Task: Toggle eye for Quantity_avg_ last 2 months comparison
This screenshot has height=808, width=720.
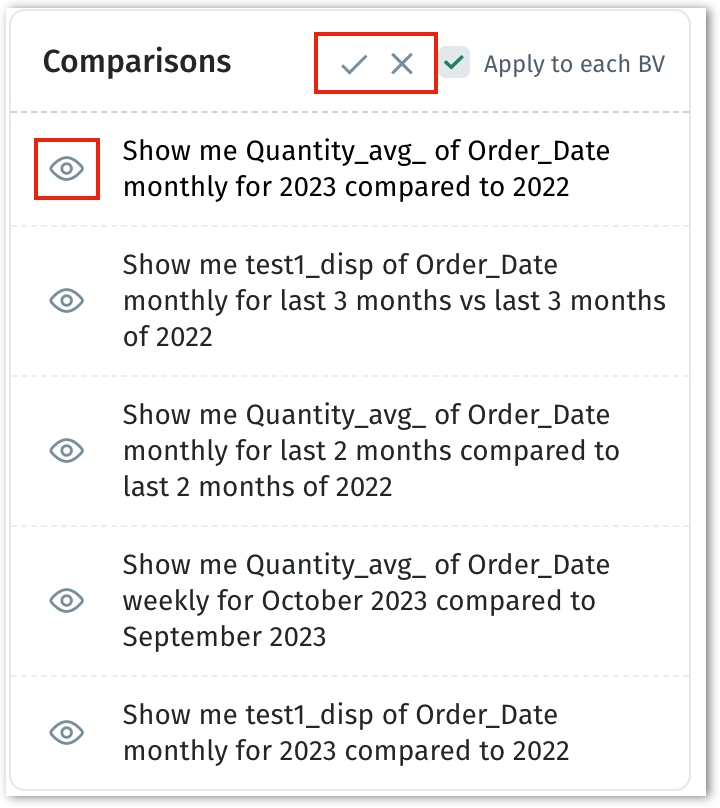Action: tap(67, 450)
